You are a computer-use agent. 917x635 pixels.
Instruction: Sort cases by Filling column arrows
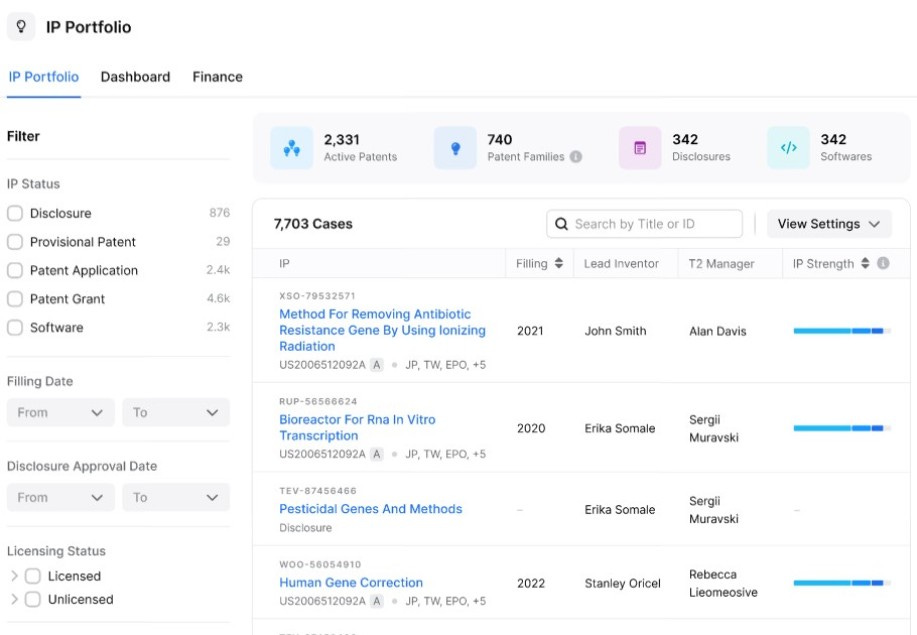pos(559,263)
